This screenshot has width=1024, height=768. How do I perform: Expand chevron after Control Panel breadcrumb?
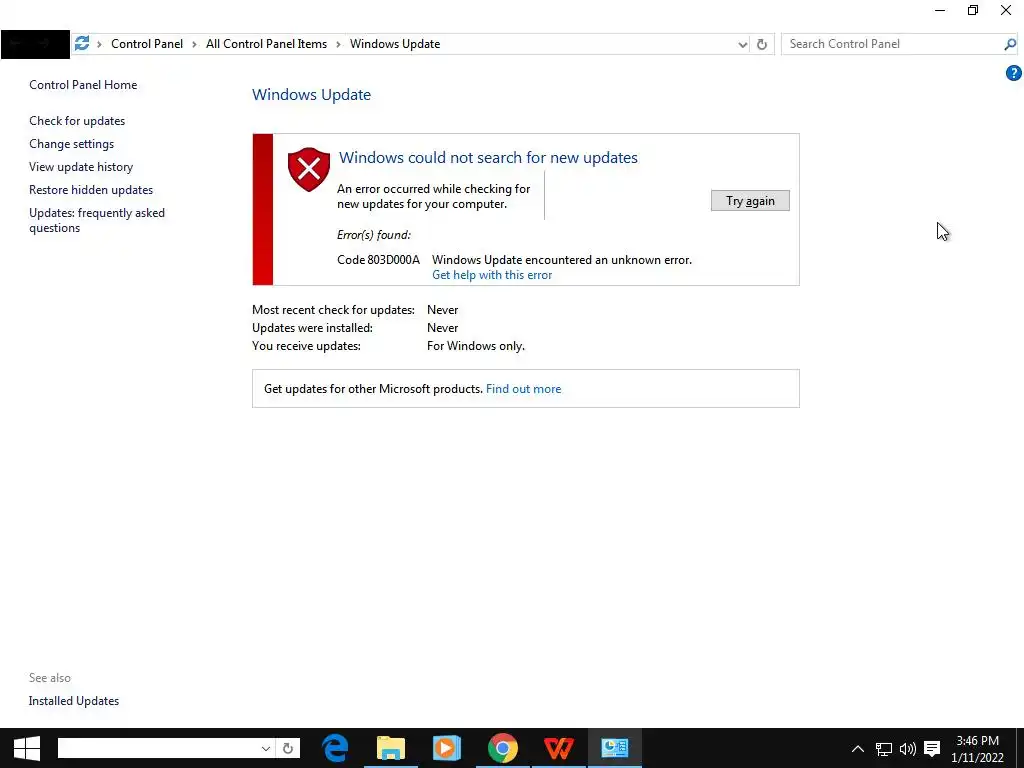point(194,44)
